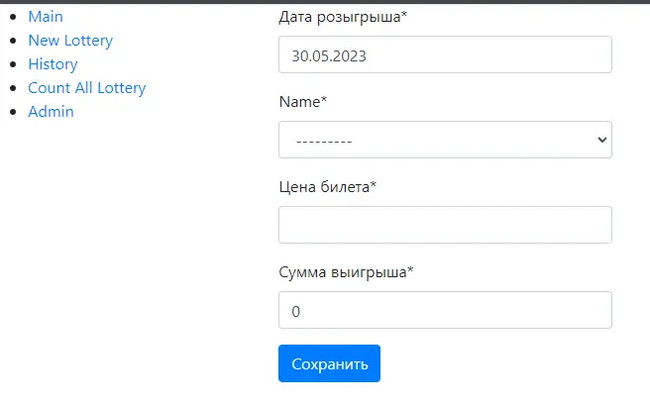Open the Main navigation link

point(45,17)
